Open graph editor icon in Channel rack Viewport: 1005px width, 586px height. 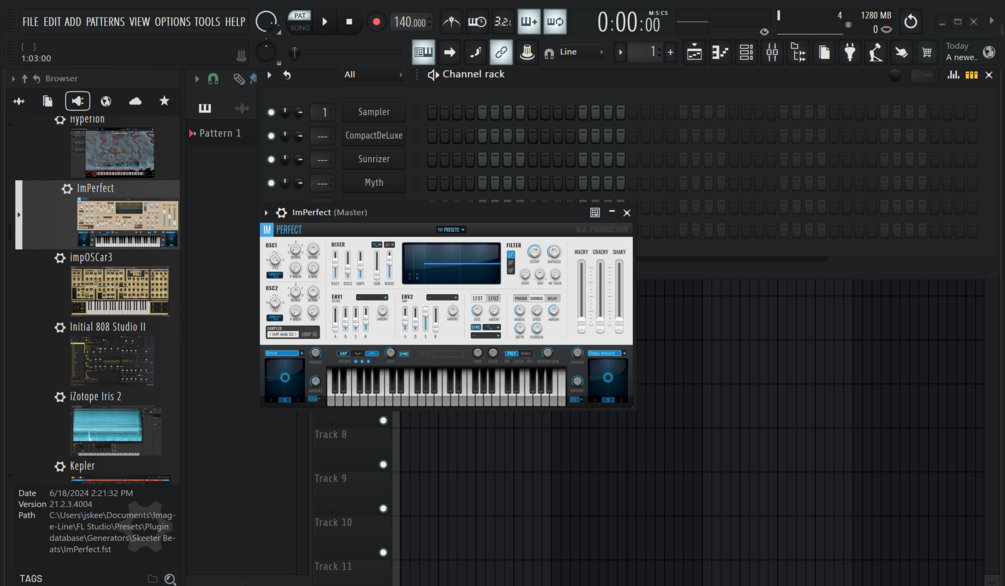(953, 75)
